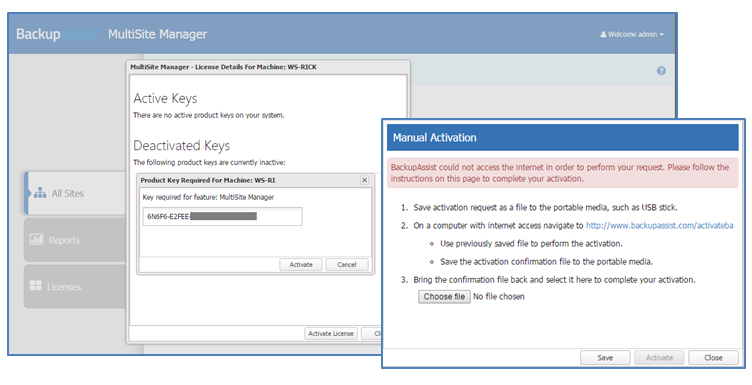Image resolution: width=752 pixels, height=385 pixels.
Task: Click 'Use previously saved file' bullet text
Action: pos(531,244)
